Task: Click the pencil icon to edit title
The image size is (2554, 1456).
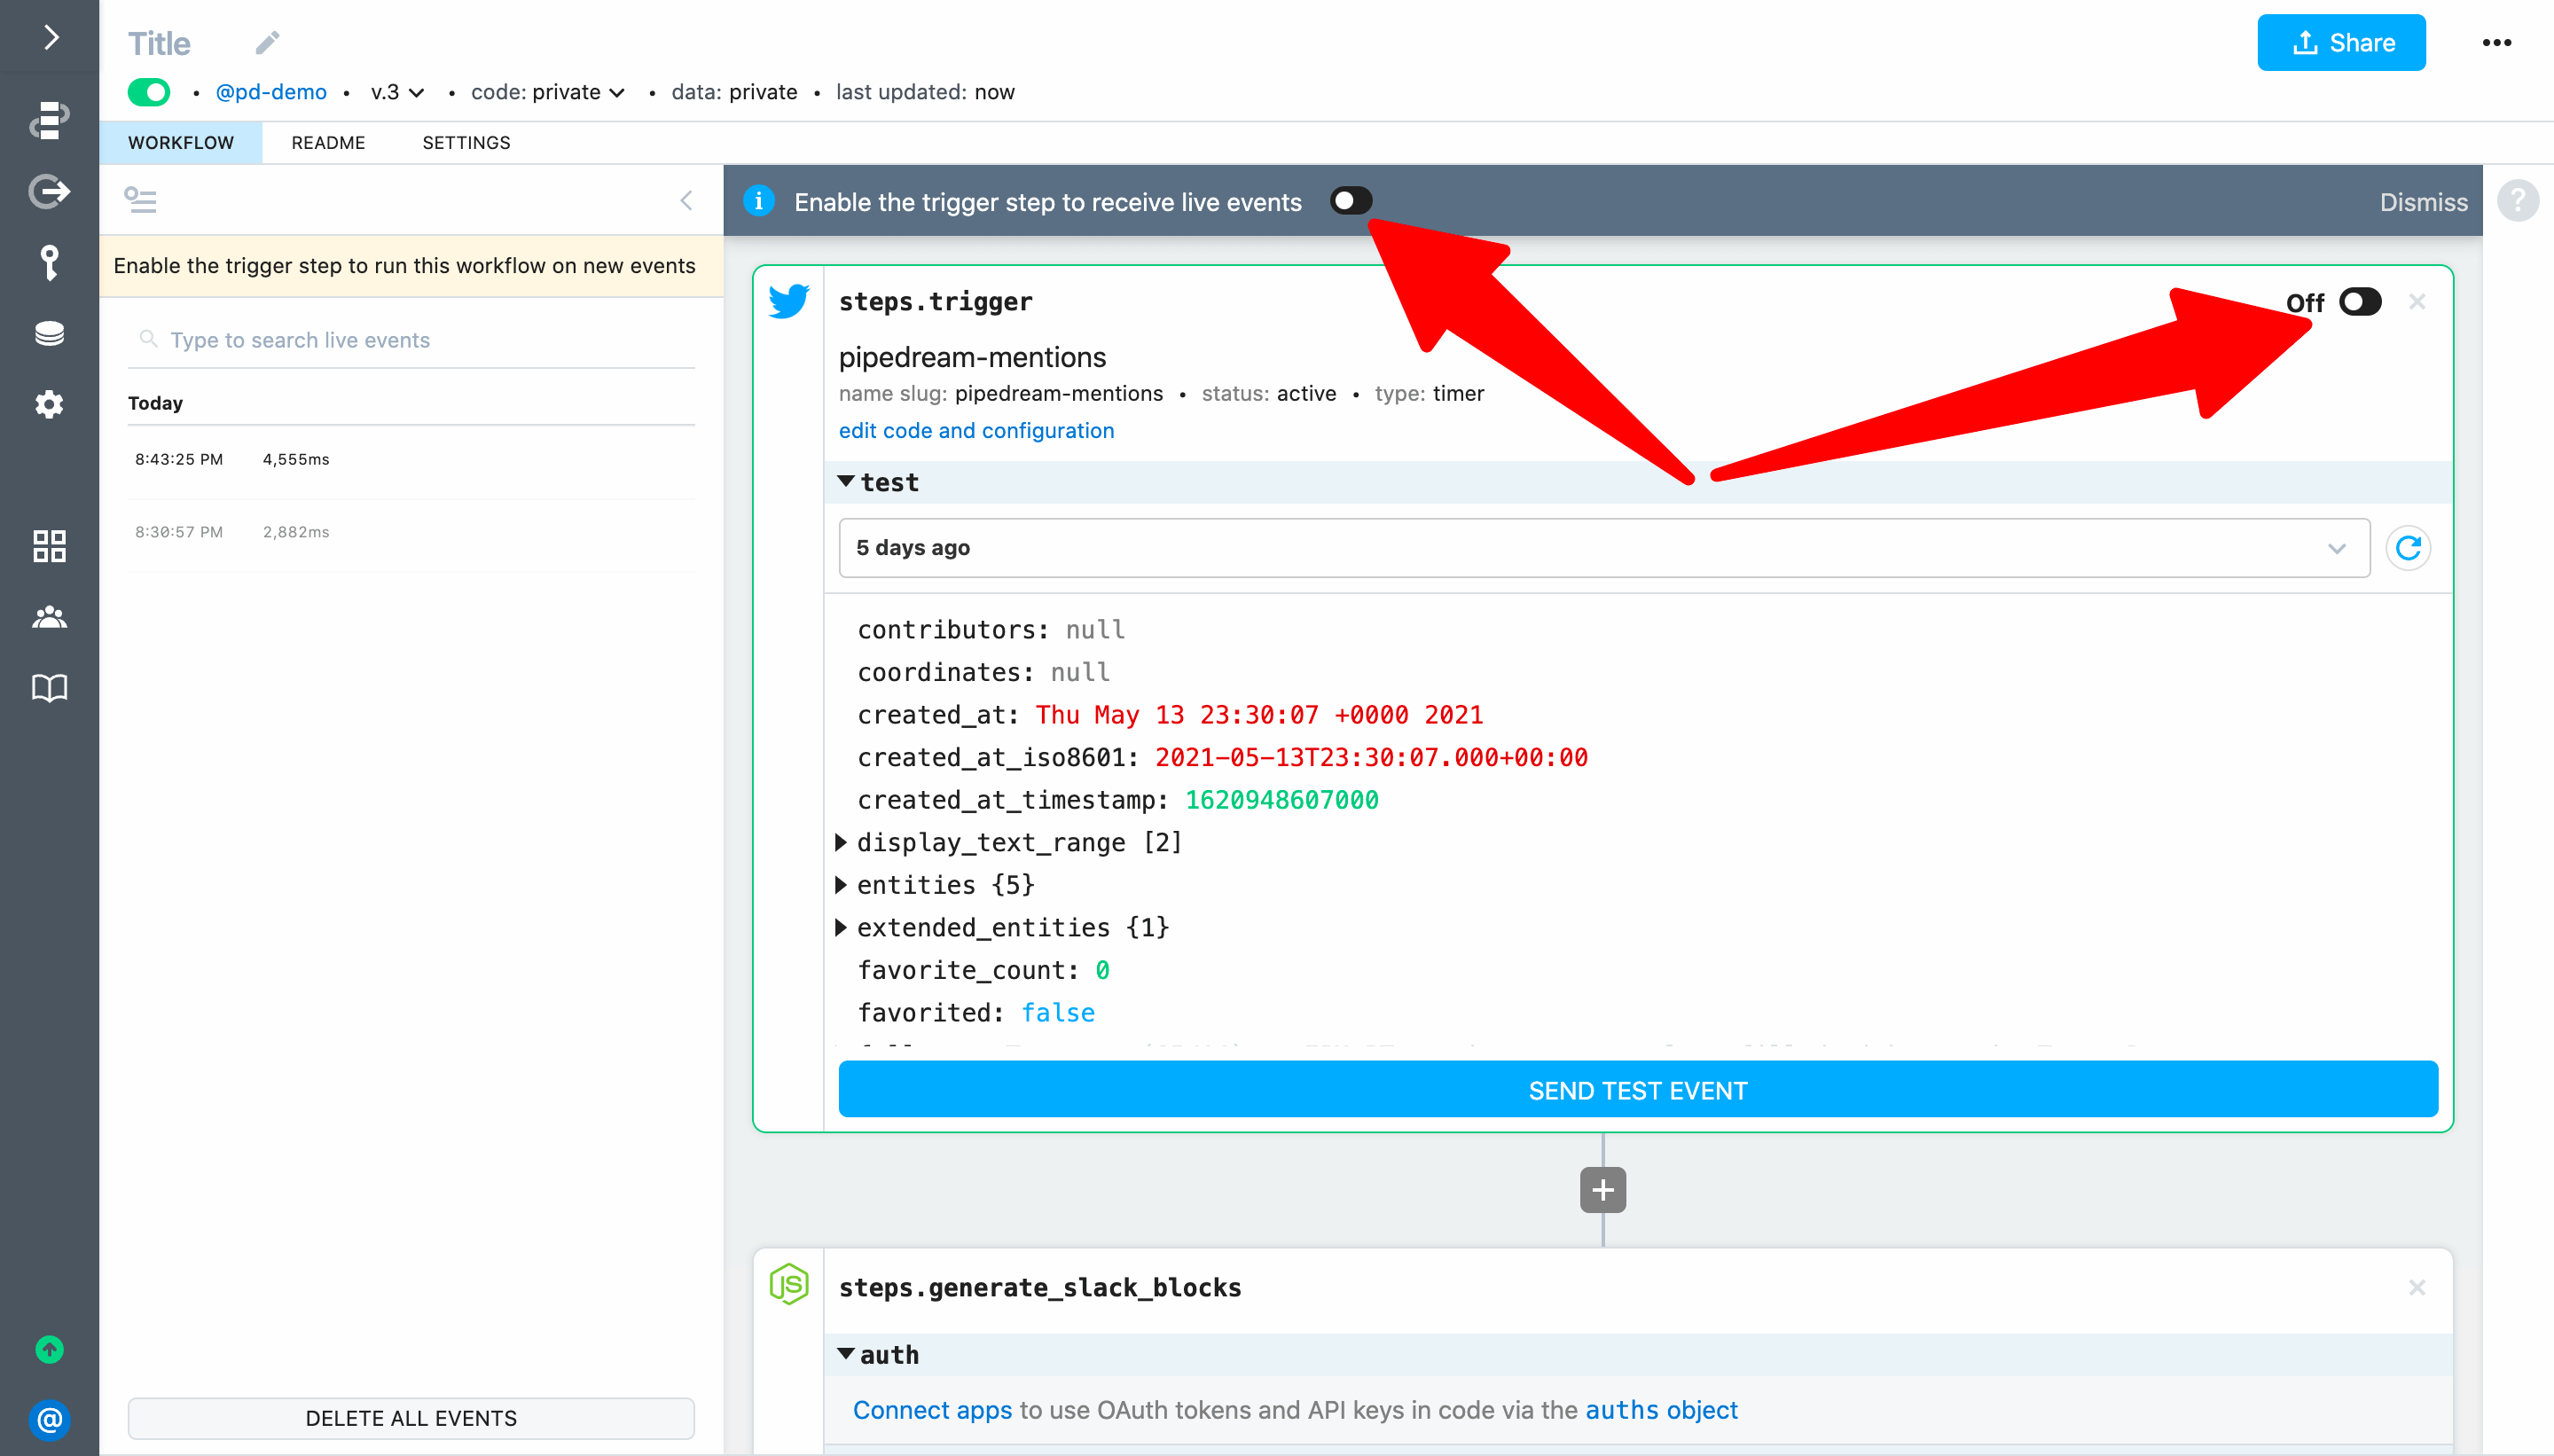Action: click(x=267, y=43)
